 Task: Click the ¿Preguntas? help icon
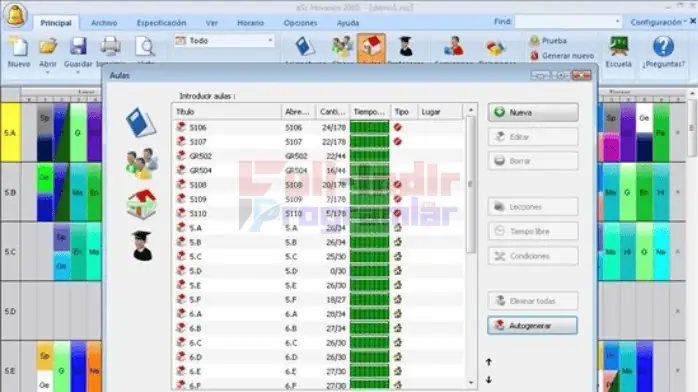(663, 46)
